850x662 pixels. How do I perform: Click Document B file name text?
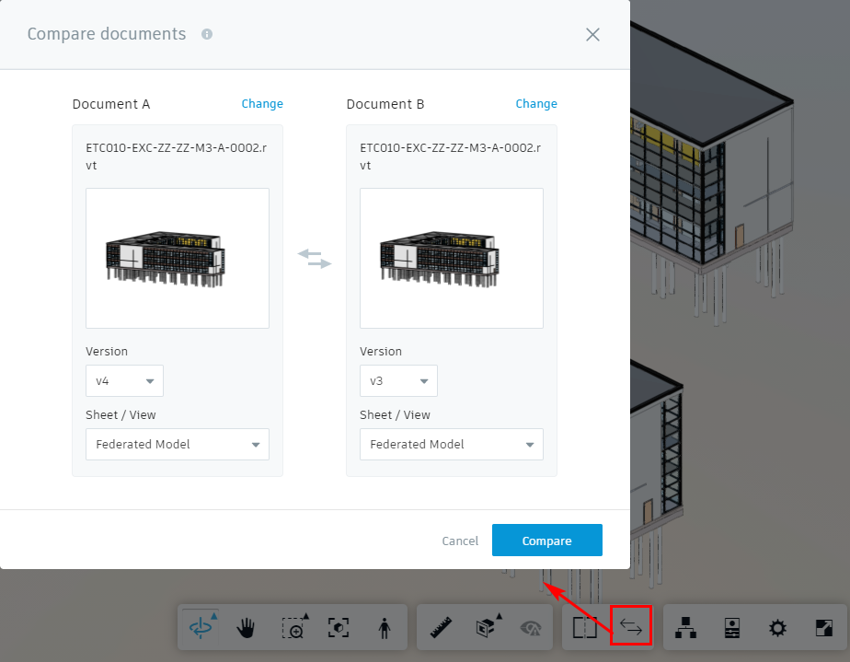coord(450,156)
